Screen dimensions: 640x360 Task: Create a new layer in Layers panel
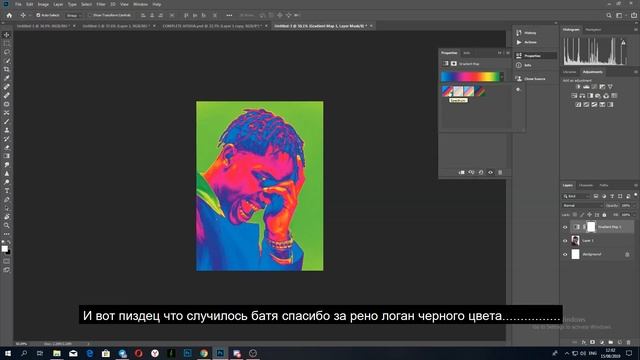click(620, 342)
